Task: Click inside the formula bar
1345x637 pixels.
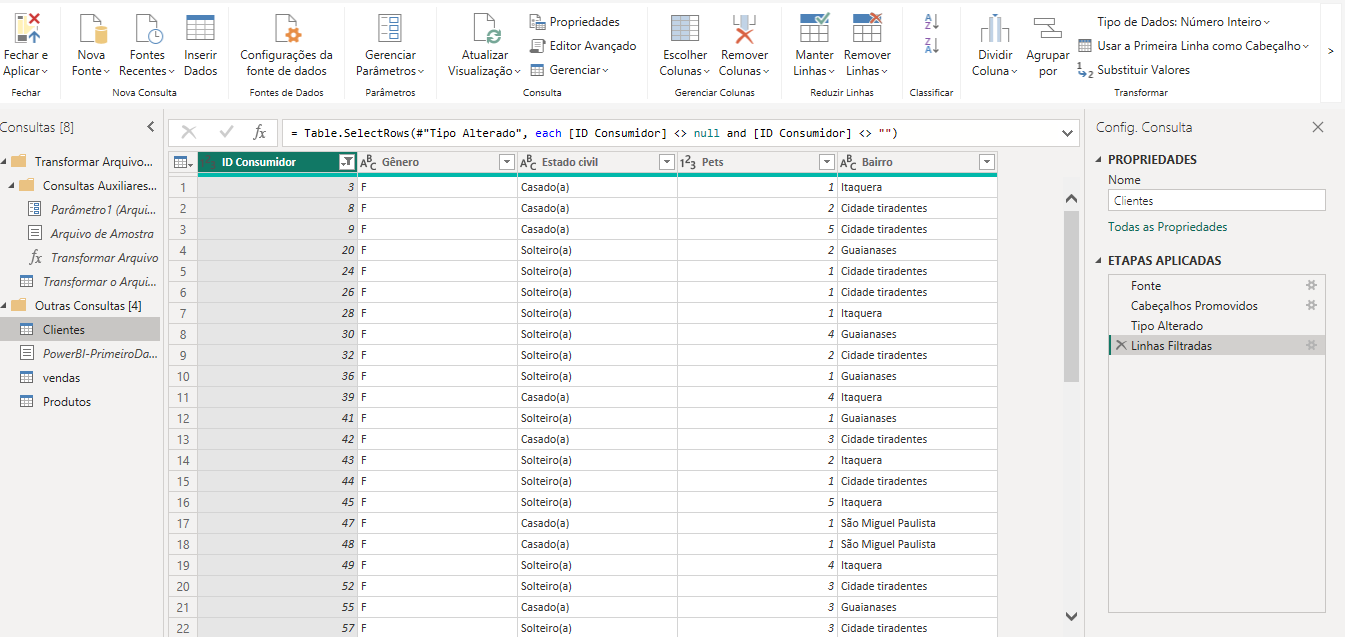Action: click(670, 132)
